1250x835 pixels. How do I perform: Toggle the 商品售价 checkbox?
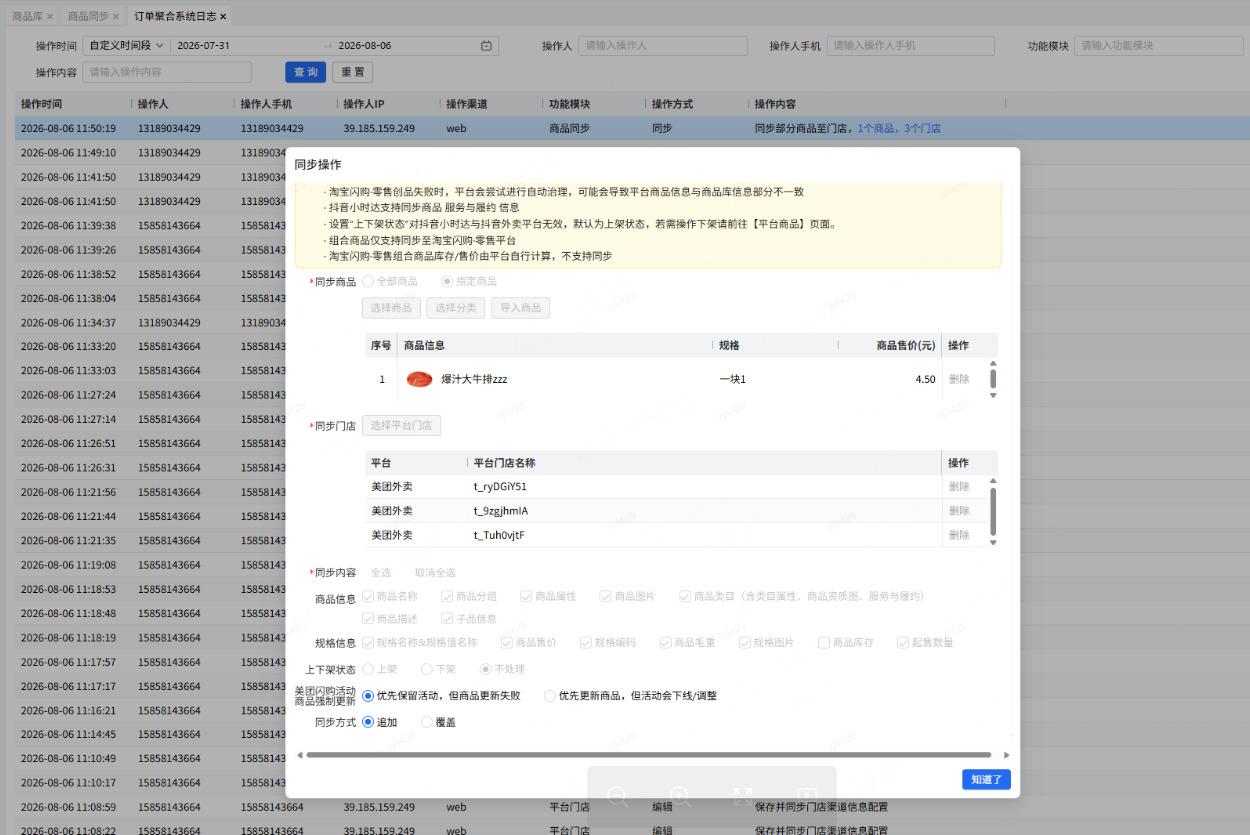(x=507, y=643)
